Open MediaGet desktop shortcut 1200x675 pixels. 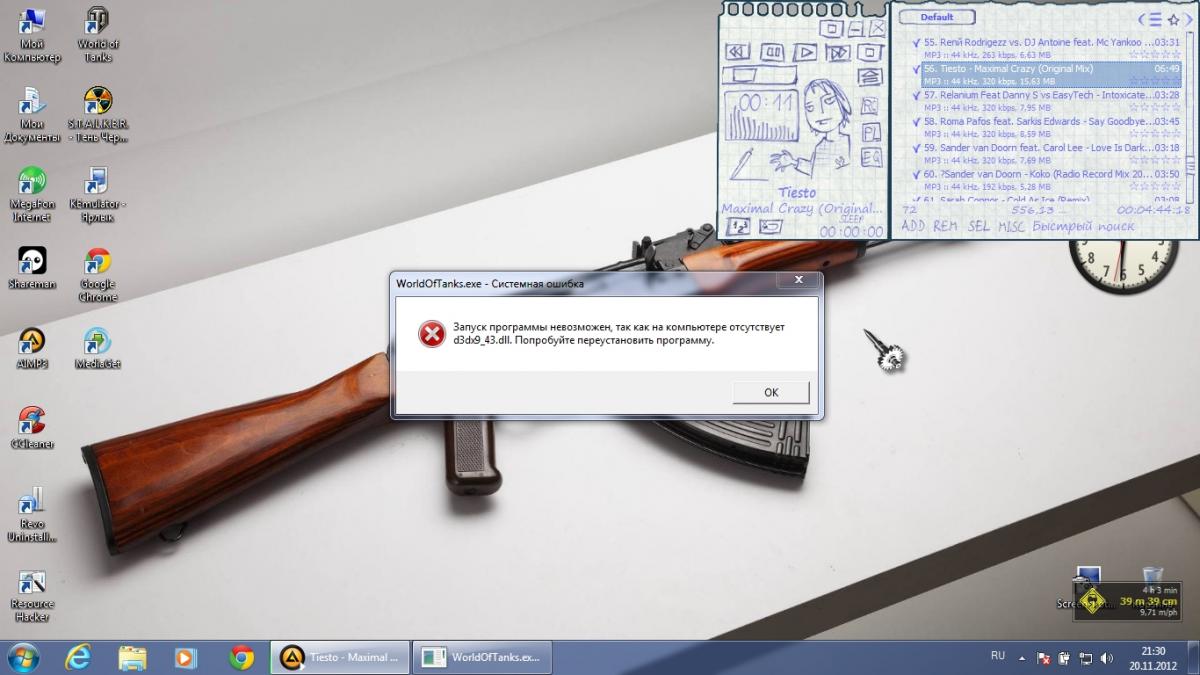tap(97, 348)
